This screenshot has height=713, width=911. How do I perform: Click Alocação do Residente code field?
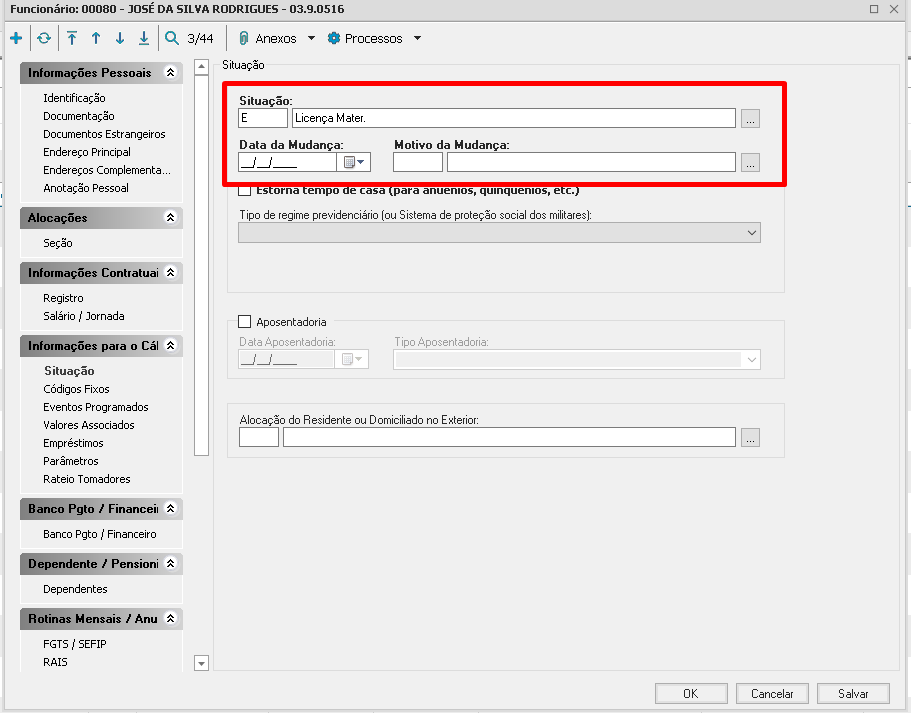point(259,438)
